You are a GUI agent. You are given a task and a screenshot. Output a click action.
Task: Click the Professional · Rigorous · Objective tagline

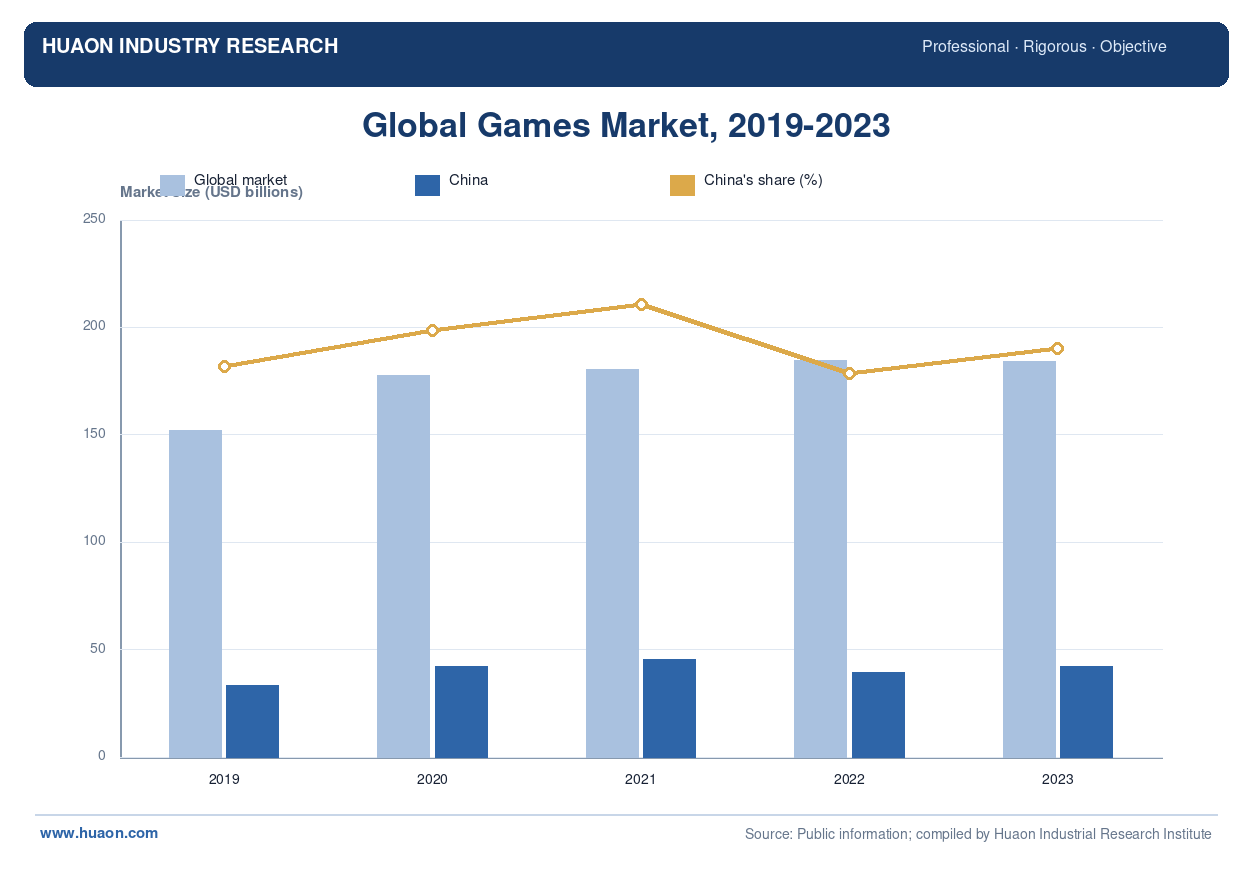click(x=1044, y=47)
